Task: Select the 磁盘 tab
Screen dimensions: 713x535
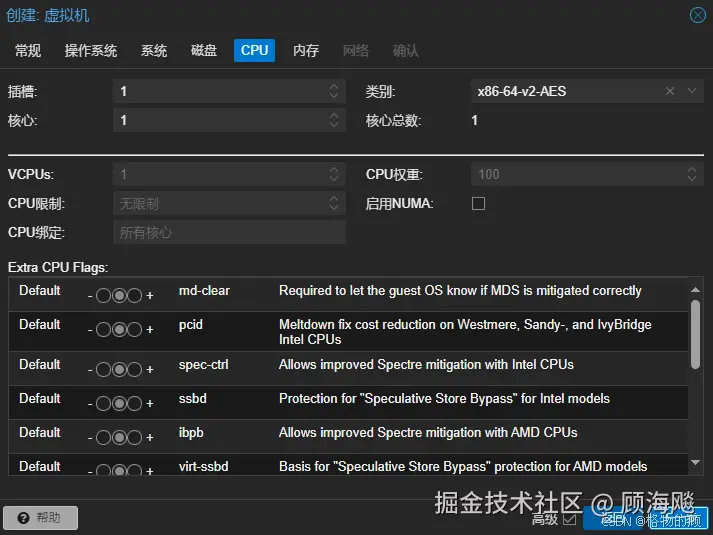Action: tap(204, 50)
